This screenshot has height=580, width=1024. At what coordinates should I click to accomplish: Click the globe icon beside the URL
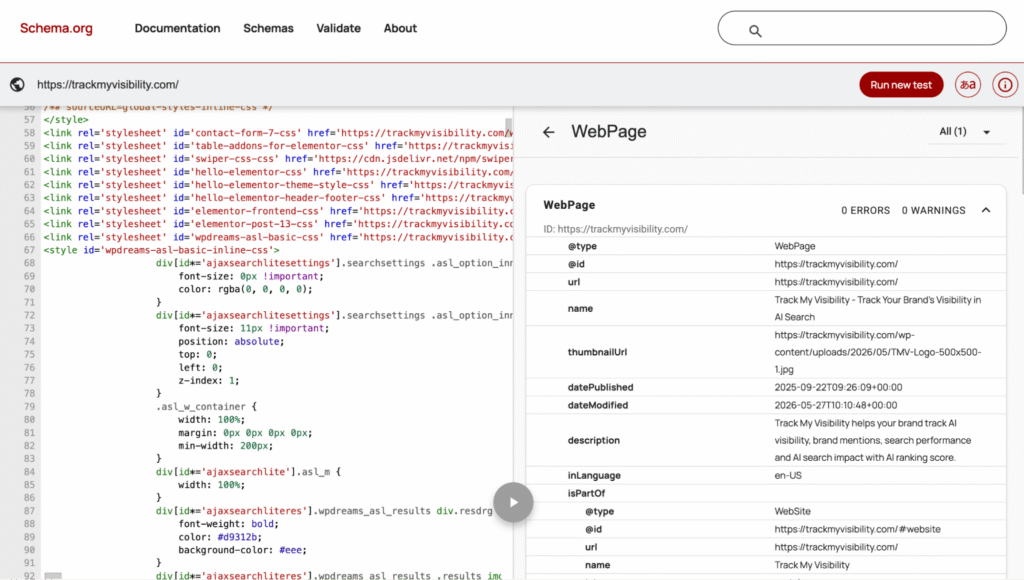(18, 84)
